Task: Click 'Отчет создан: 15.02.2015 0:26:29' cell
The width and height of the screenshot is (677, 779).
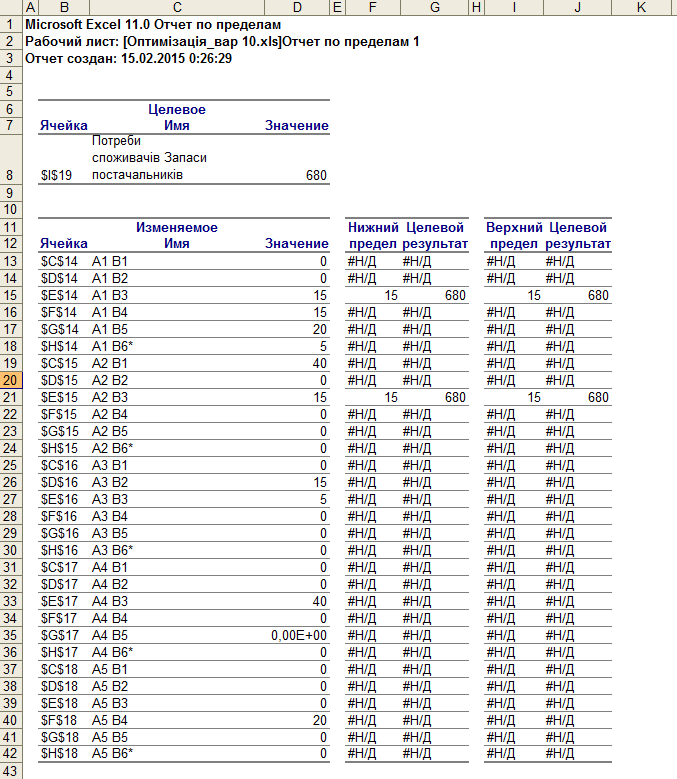Action: tap(128, 59)
